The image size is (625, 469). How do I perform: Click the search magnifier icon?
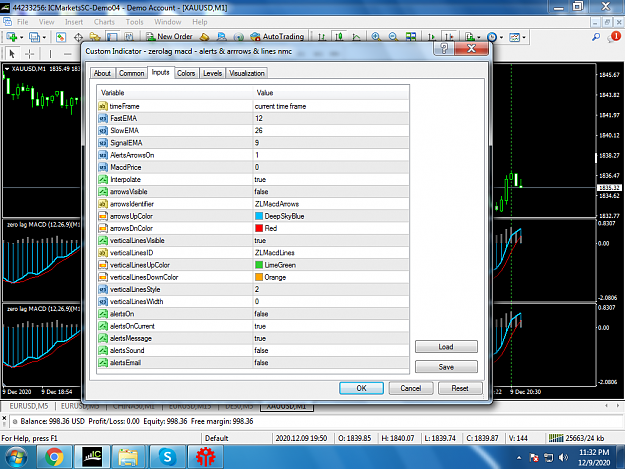(x=596, y=37)
